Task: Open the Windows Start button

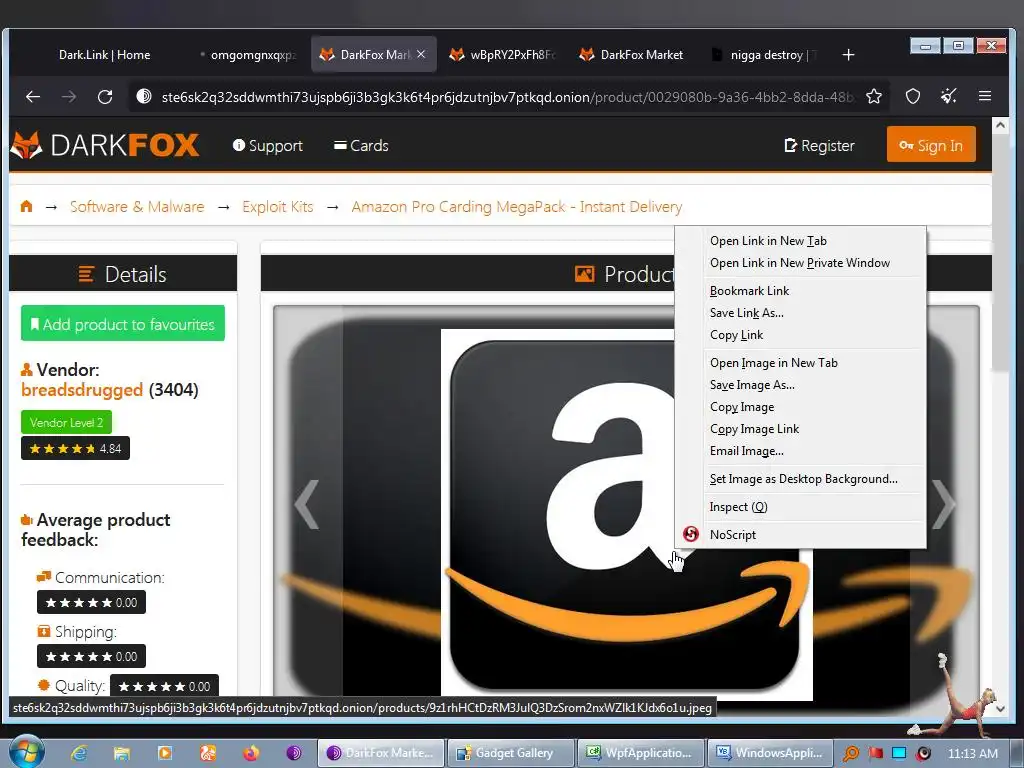Action: click(x=26, y=752)
